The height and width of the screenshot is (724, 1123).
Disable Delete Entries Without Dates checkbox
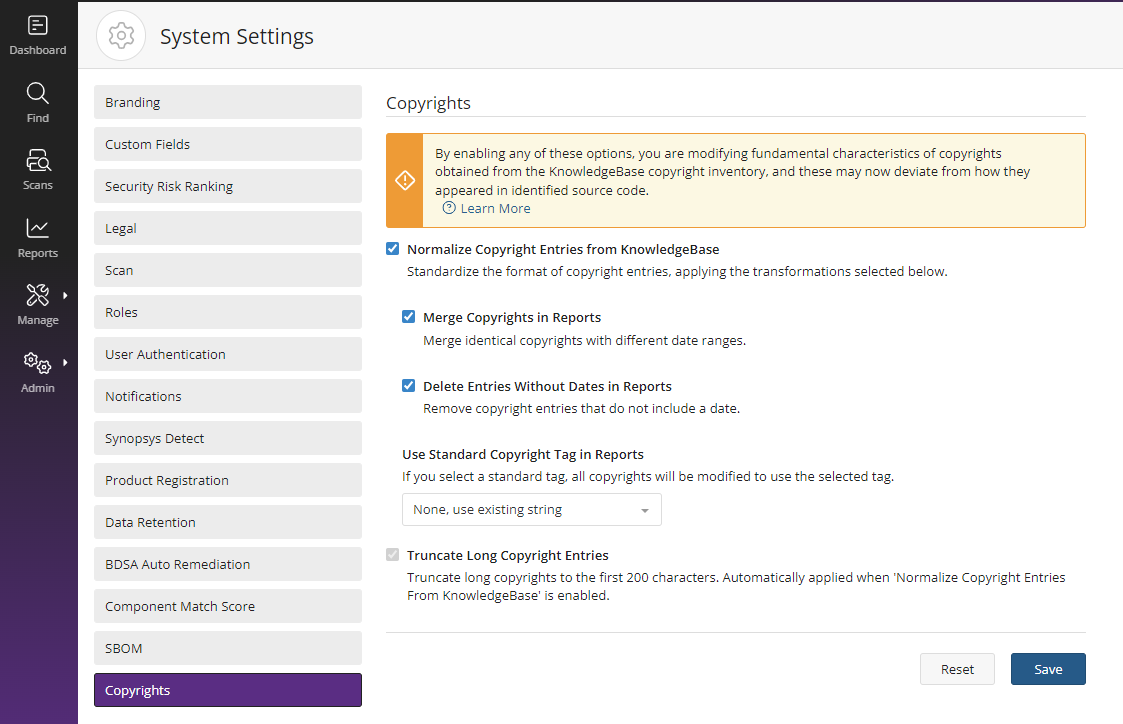(409, 386)
